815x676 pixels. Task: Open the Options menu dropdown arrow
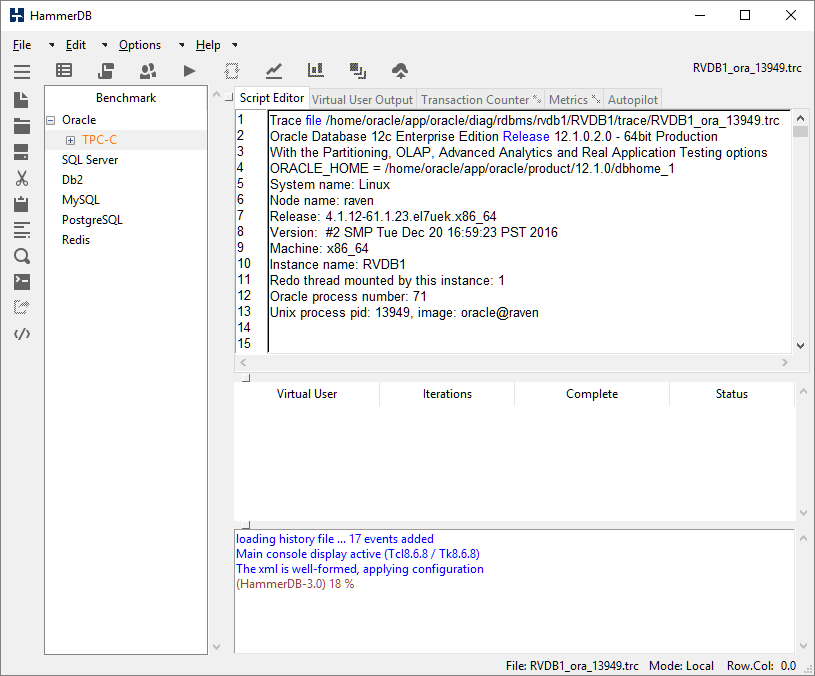coord(181,45)
